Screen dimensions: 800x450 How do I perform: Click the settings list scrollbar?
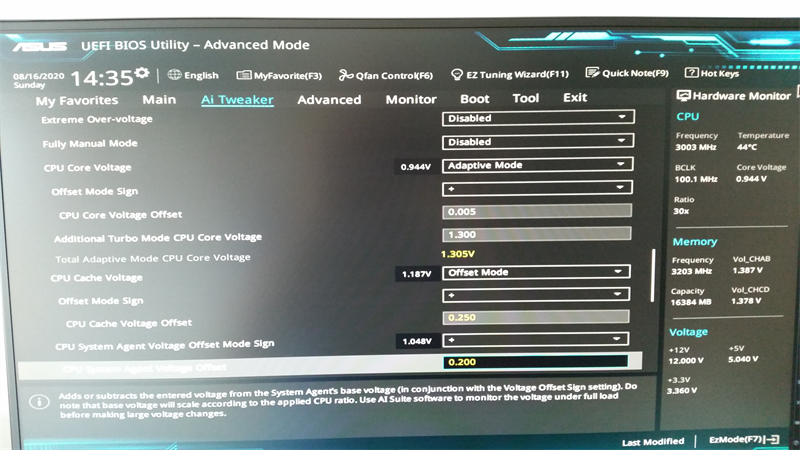(x=652, y=275)
